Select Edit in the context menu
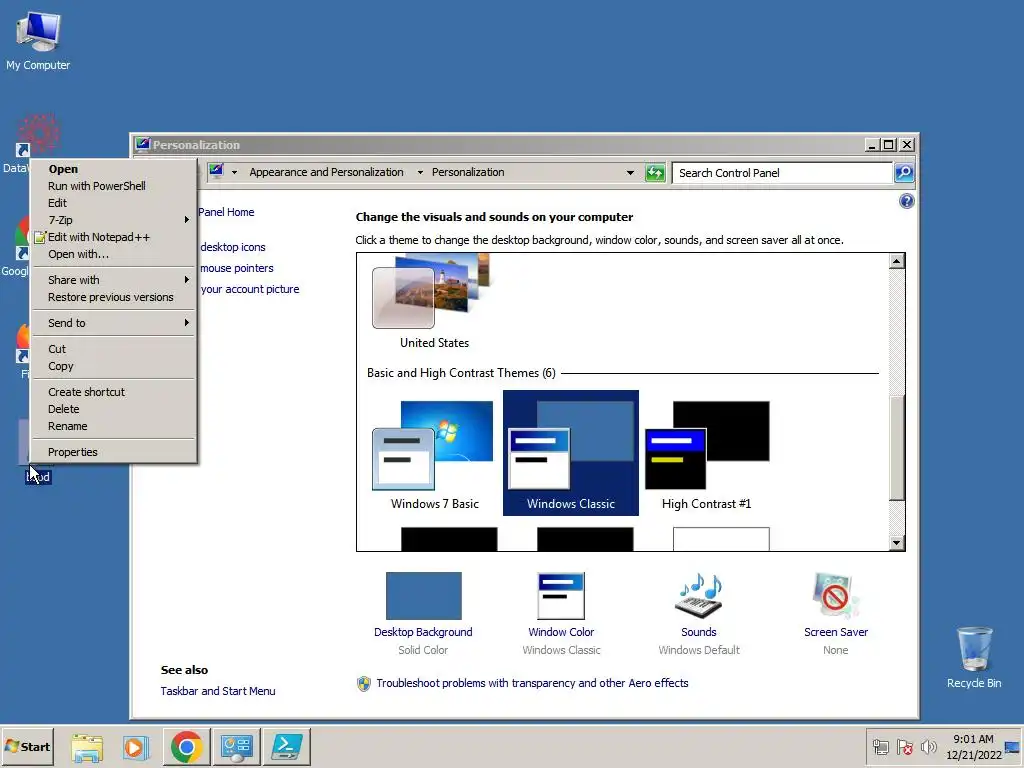The width and height of the screenshot is (1024, 768). [x=113, y=203]
